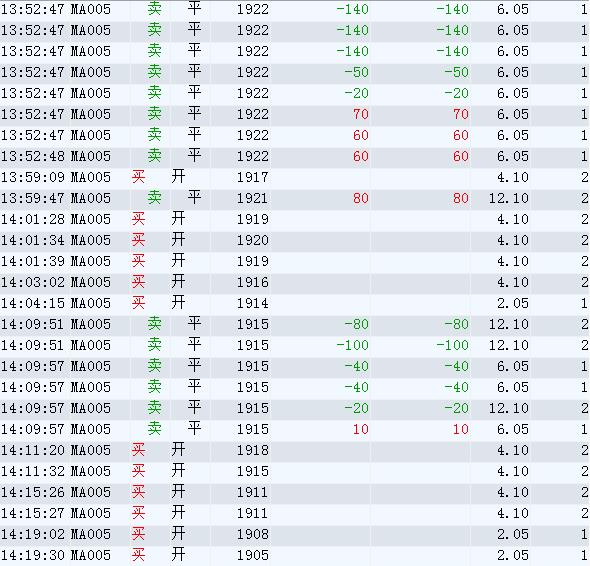Select the 13:59:47 sell trade at 1921

pos(295,198)
